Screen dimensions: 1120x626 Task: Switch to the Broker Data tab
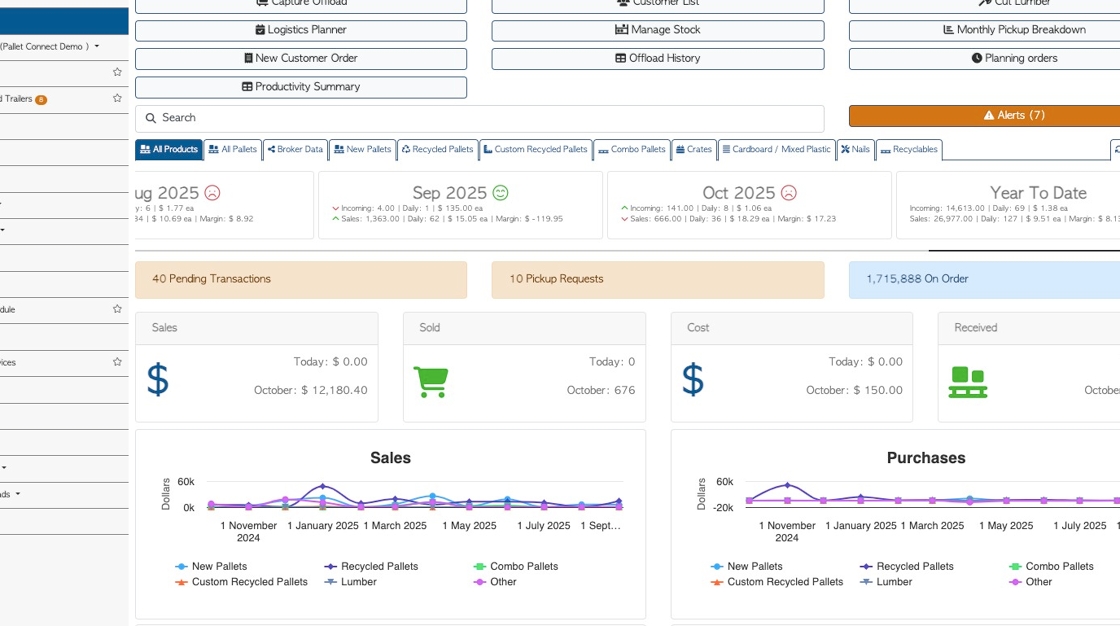295,149
